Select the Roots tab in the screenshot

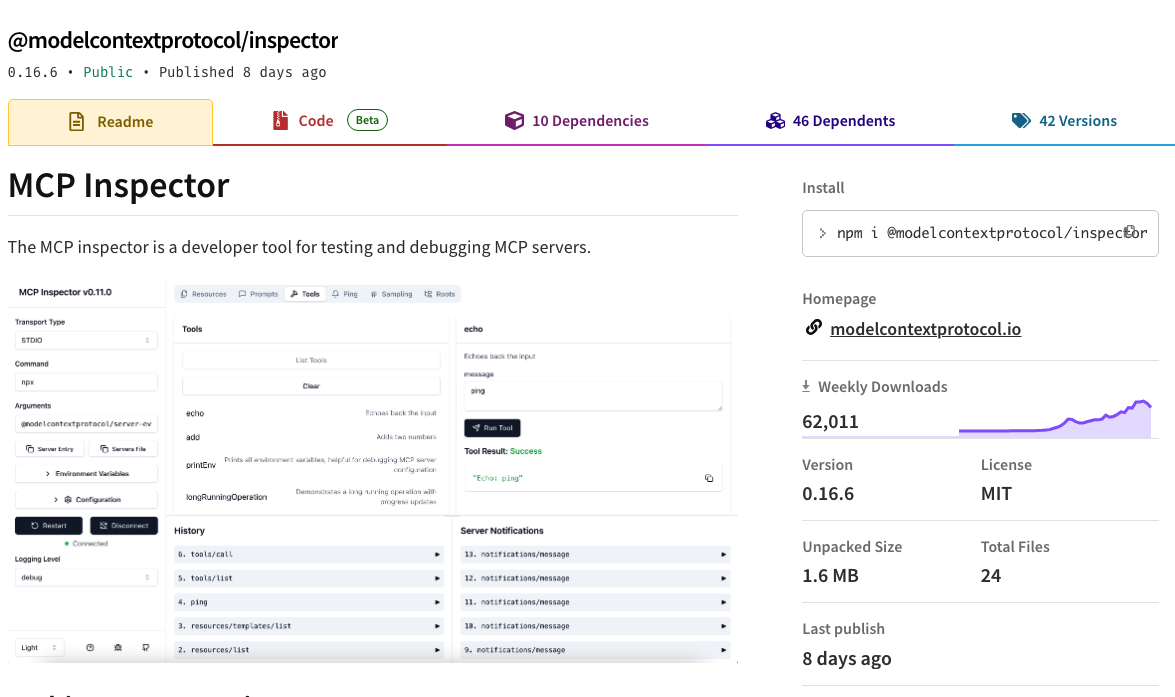point(440,294)
